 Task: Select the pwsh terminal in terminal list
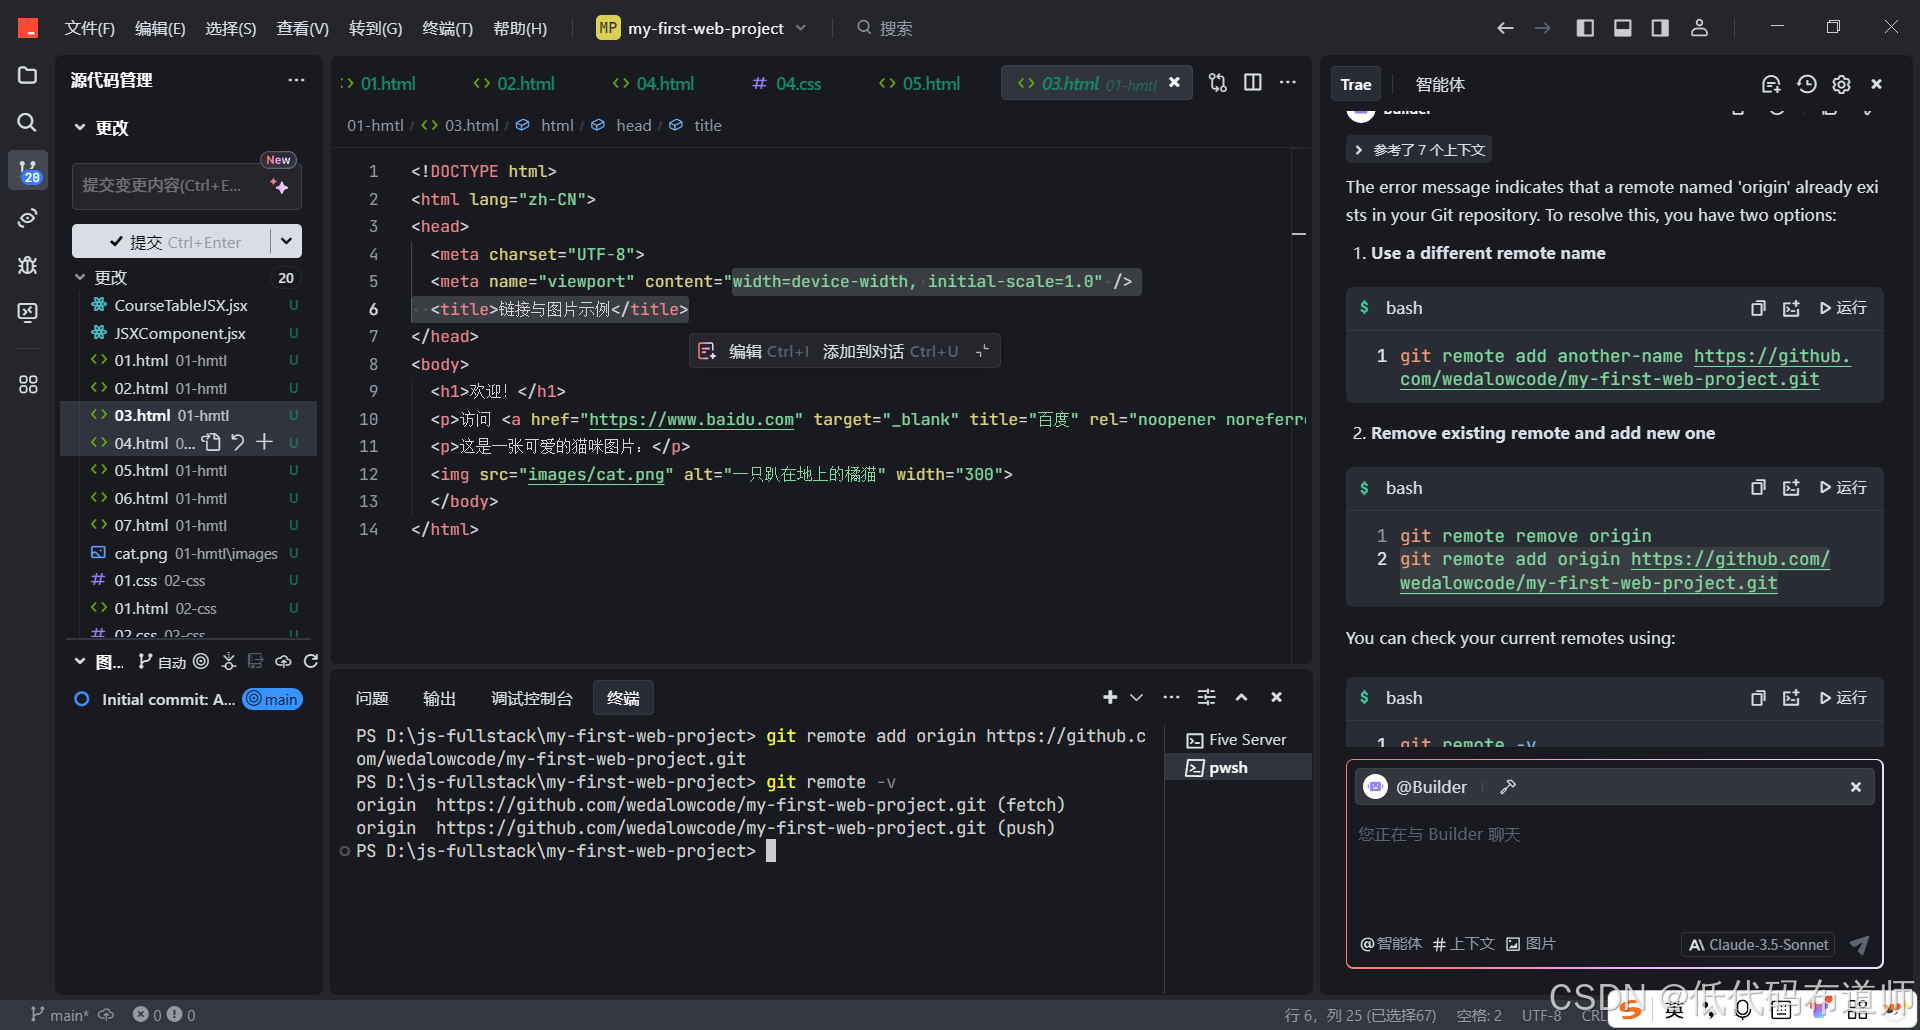(1238, 767)
